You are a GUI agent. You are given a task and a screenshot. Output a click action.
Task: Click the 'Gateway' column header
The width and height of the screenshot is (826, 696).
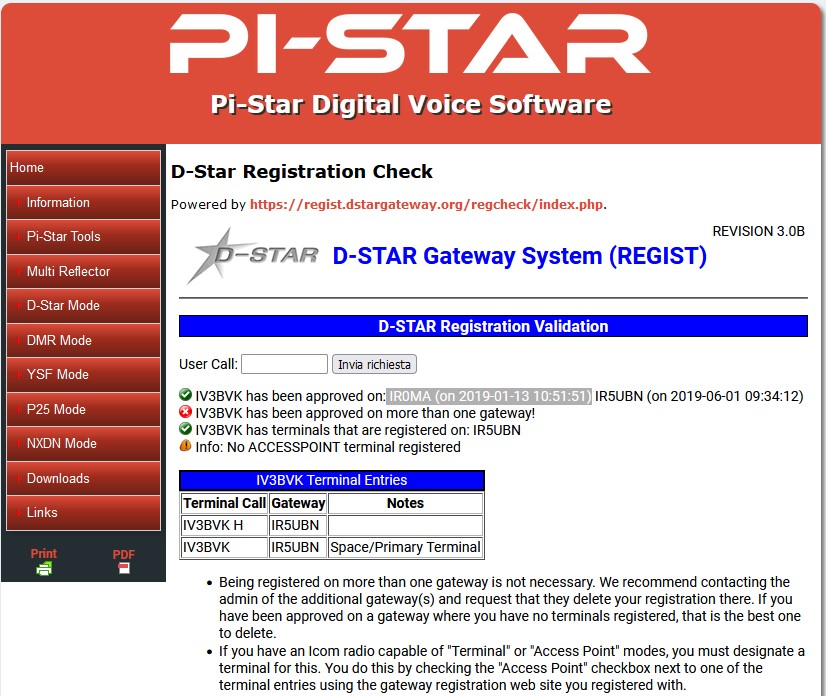(x=298, y=503)
